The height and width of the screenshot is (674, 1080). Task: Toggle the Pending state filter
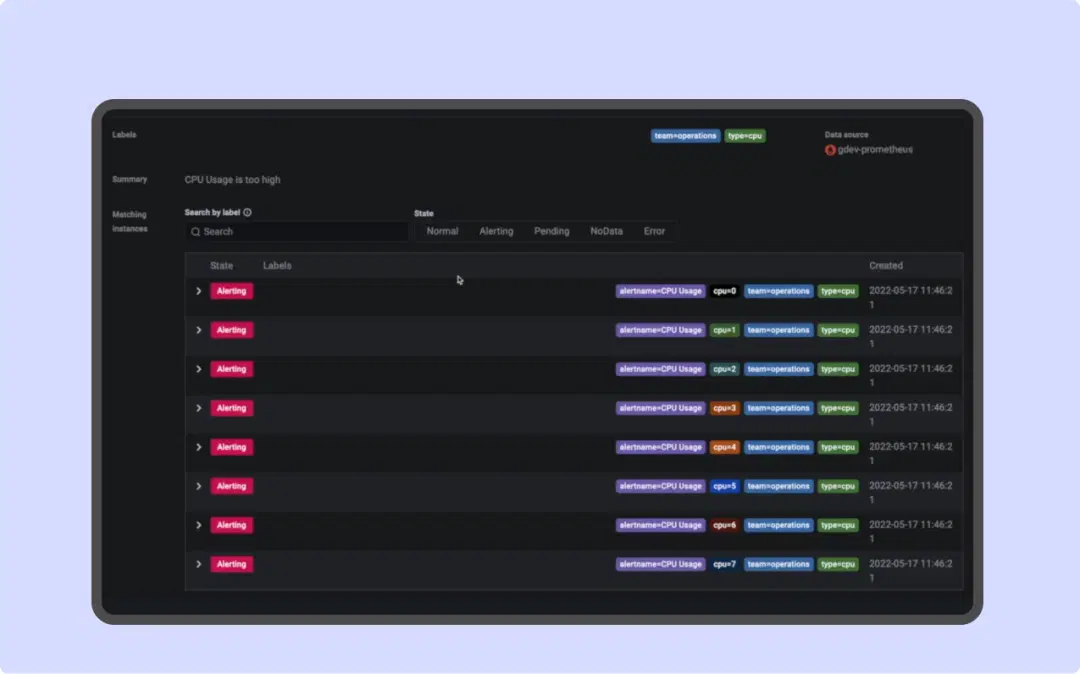[x=551, y=231]
